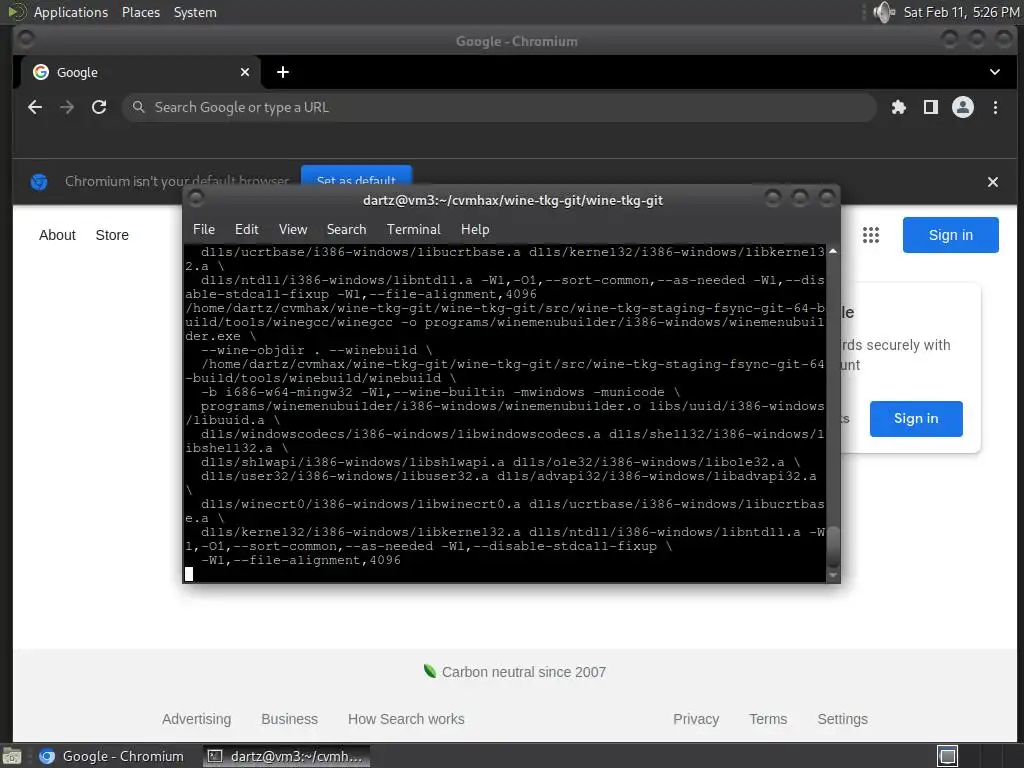This screenshot has width=1024, height=768.
Task: Open the Chromium profile avatar
Action: 963,107
